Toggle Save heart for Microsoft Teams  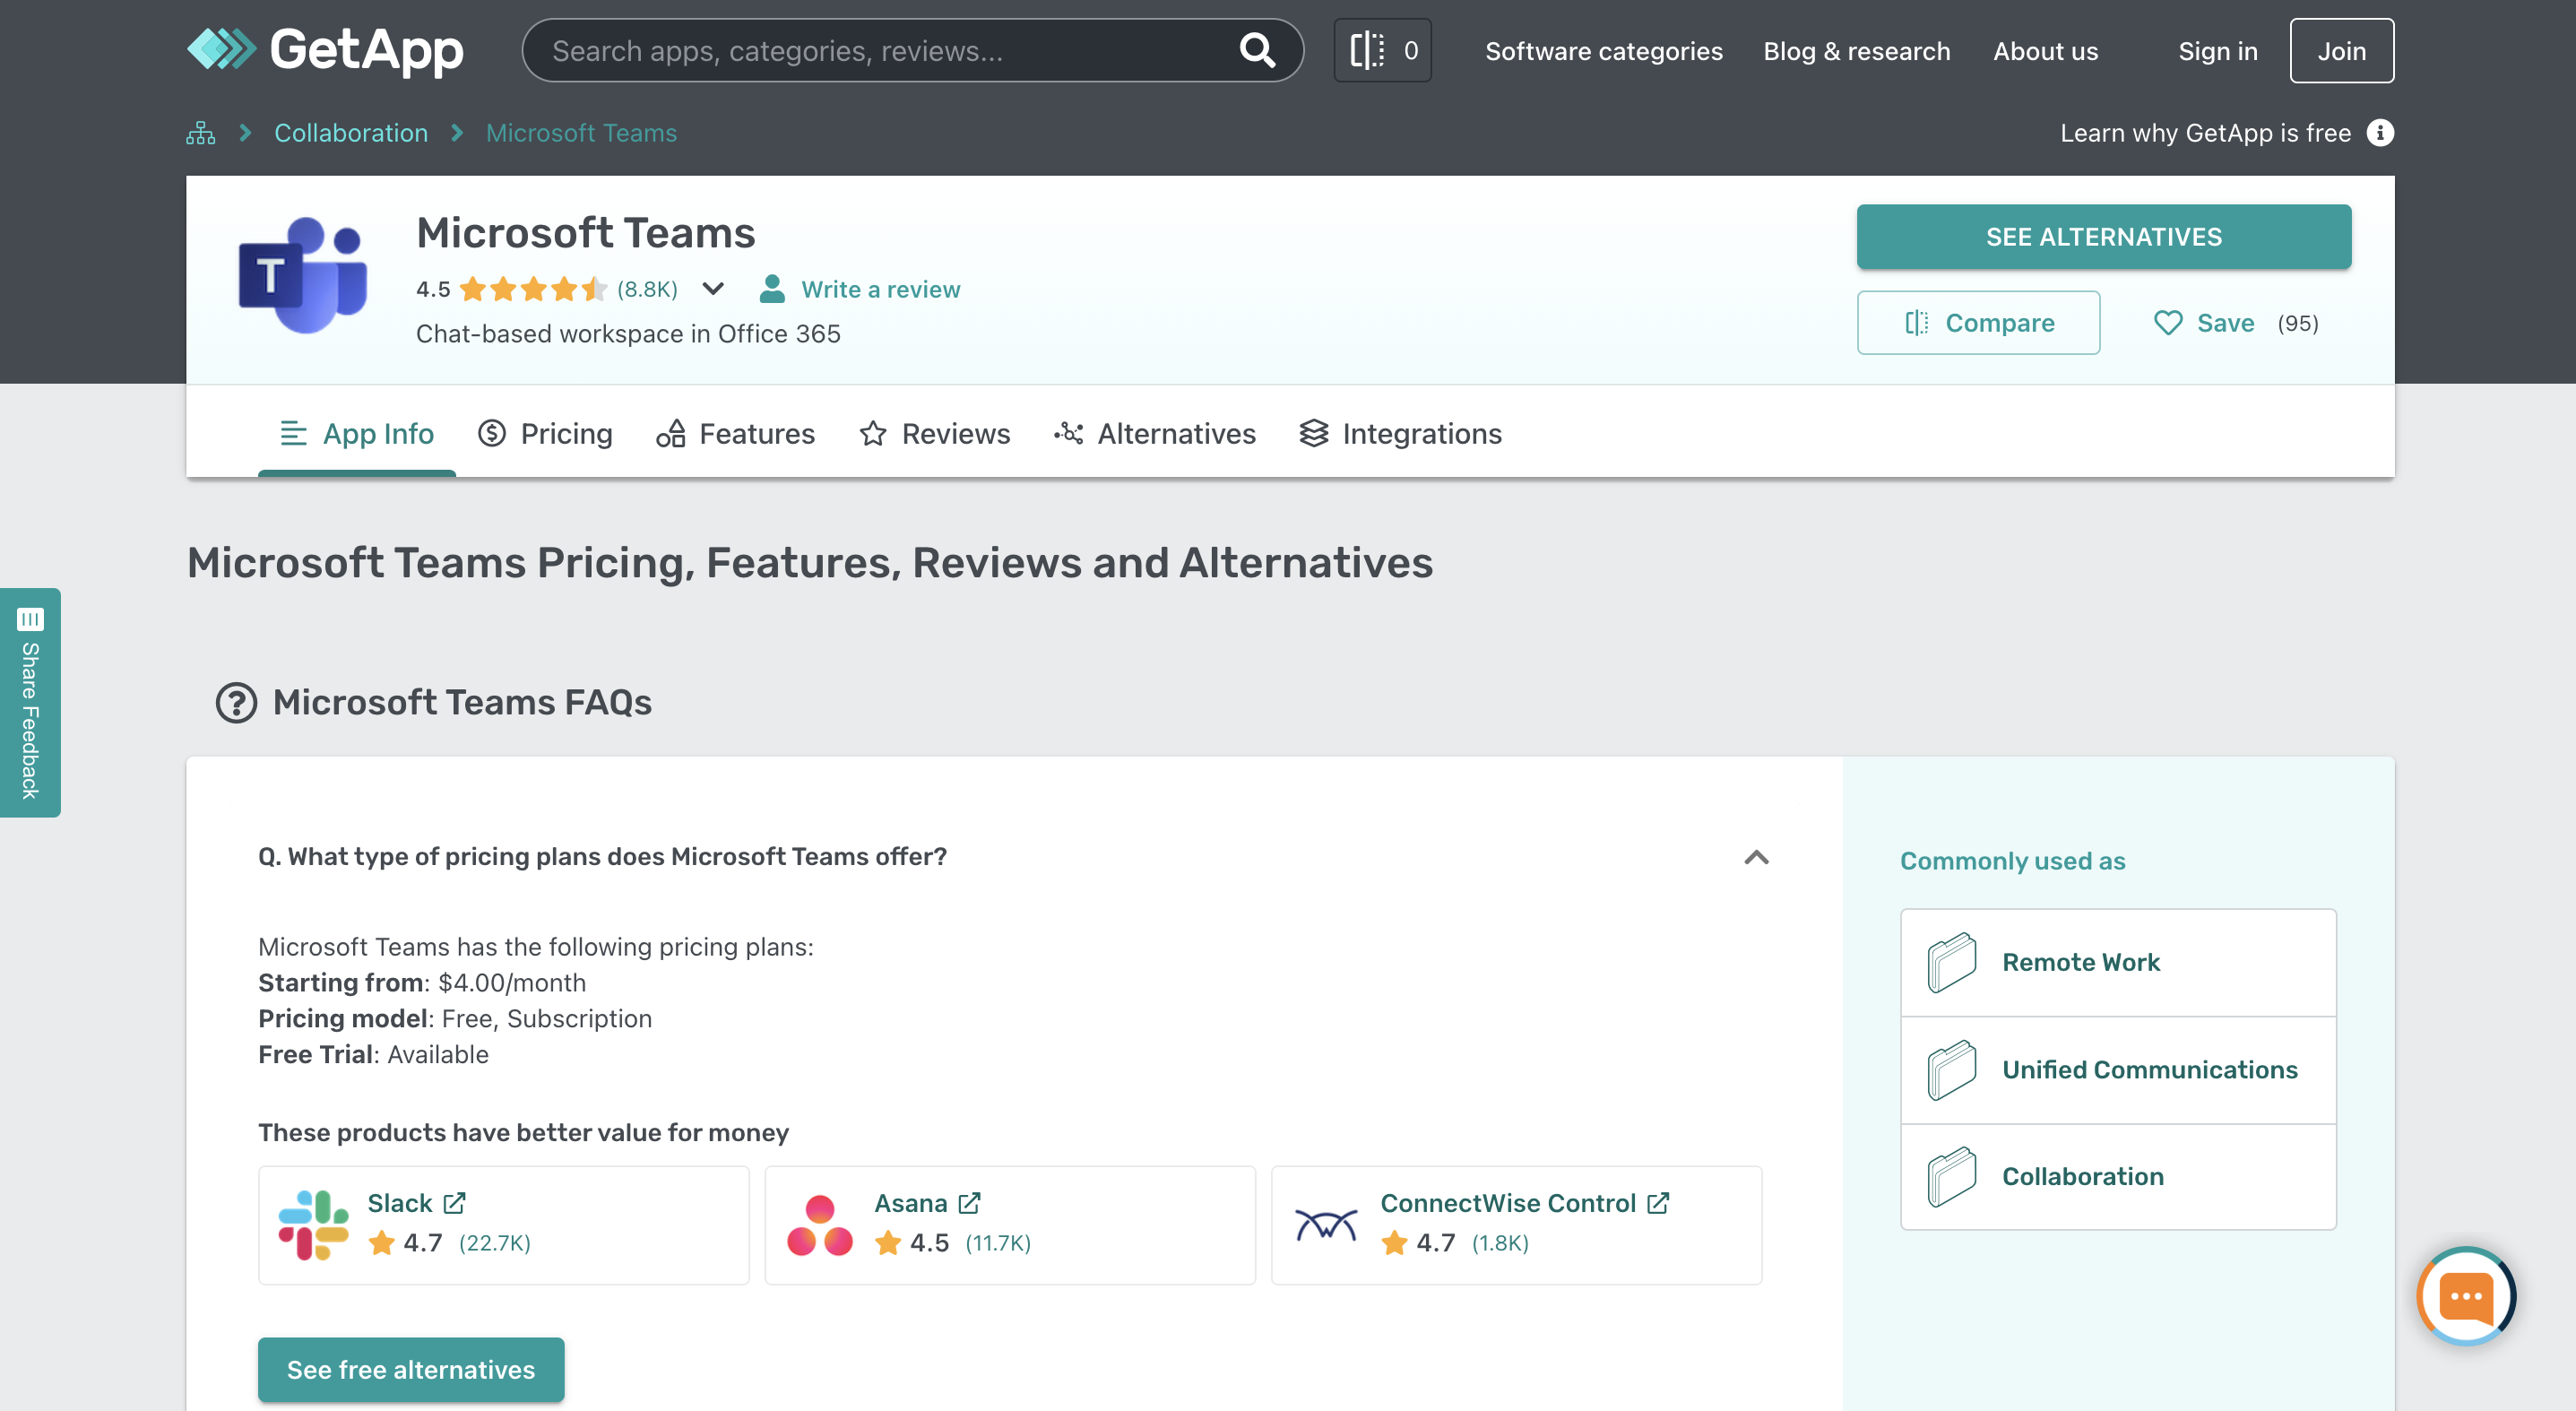[2167, 323]
